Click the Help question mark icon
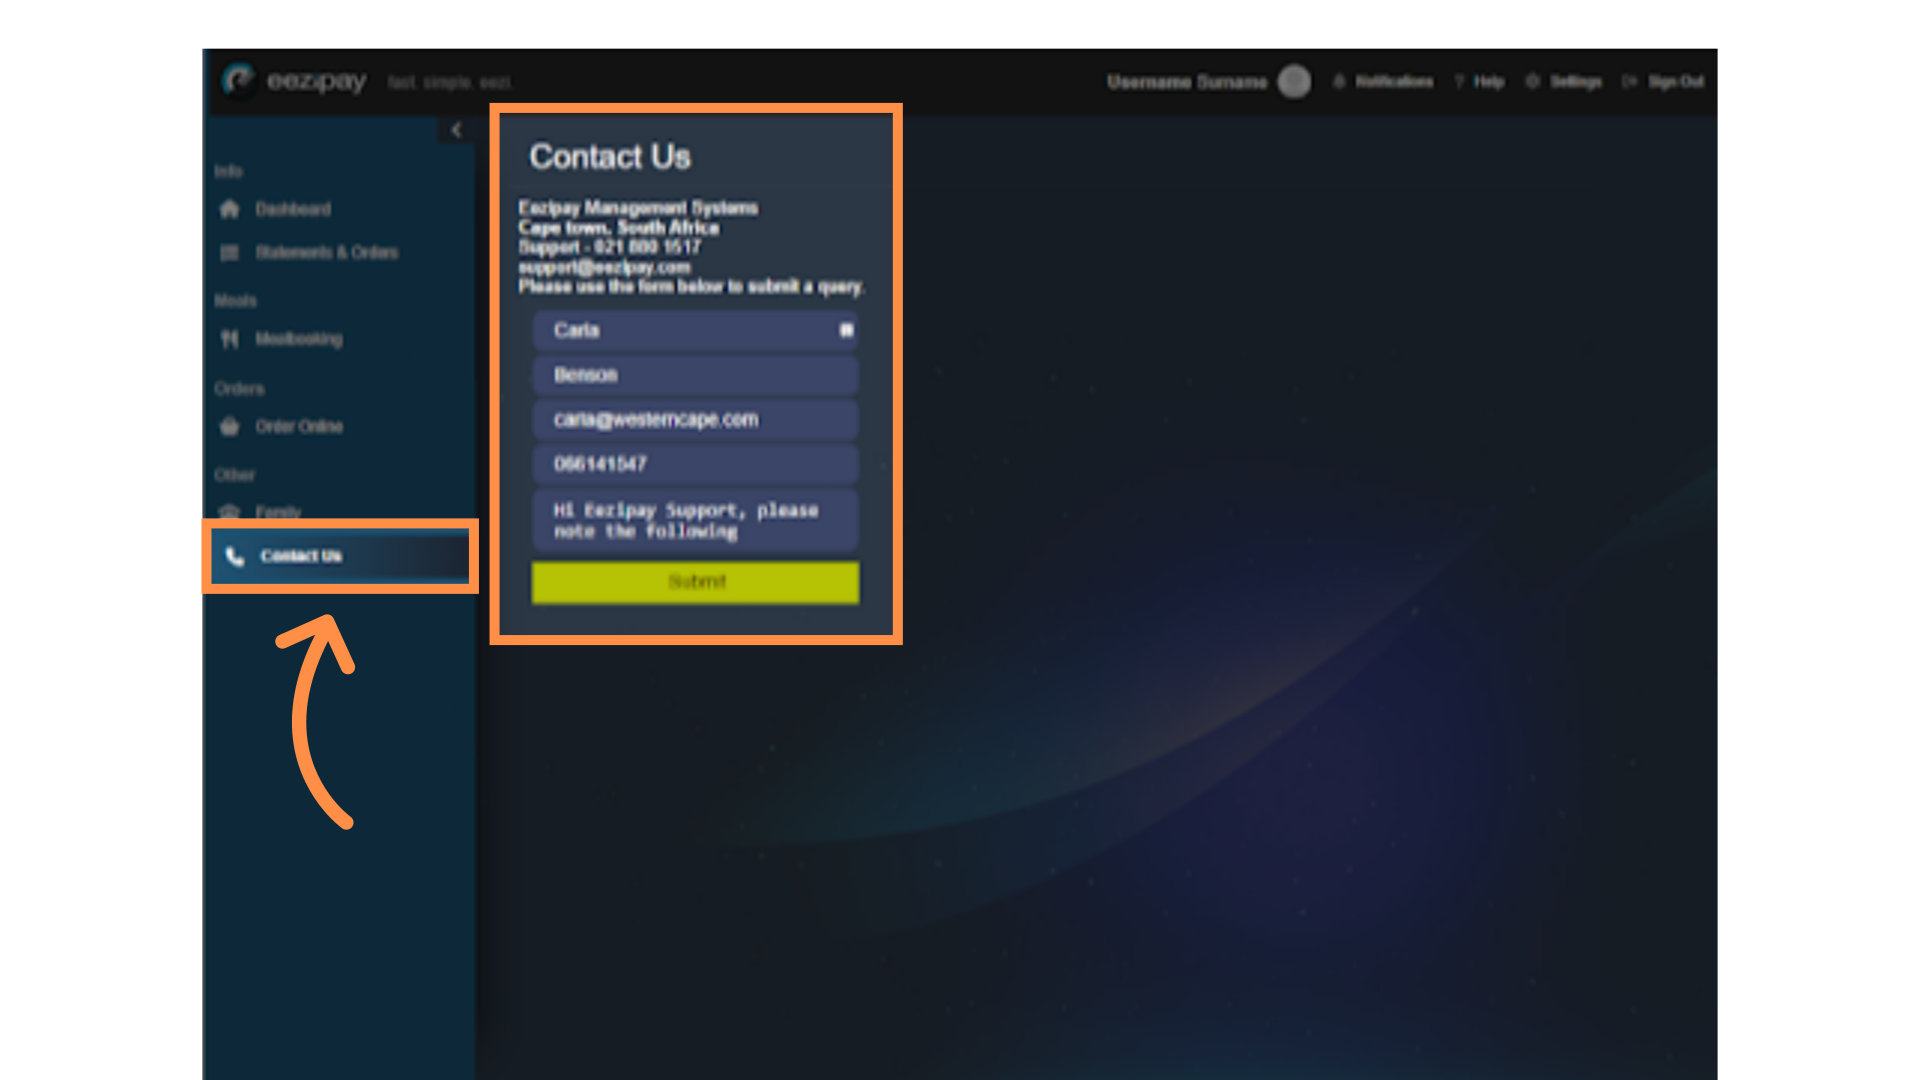Image resolution: width=1920 pixels, height=1080 pixels. click(1459, 81)
